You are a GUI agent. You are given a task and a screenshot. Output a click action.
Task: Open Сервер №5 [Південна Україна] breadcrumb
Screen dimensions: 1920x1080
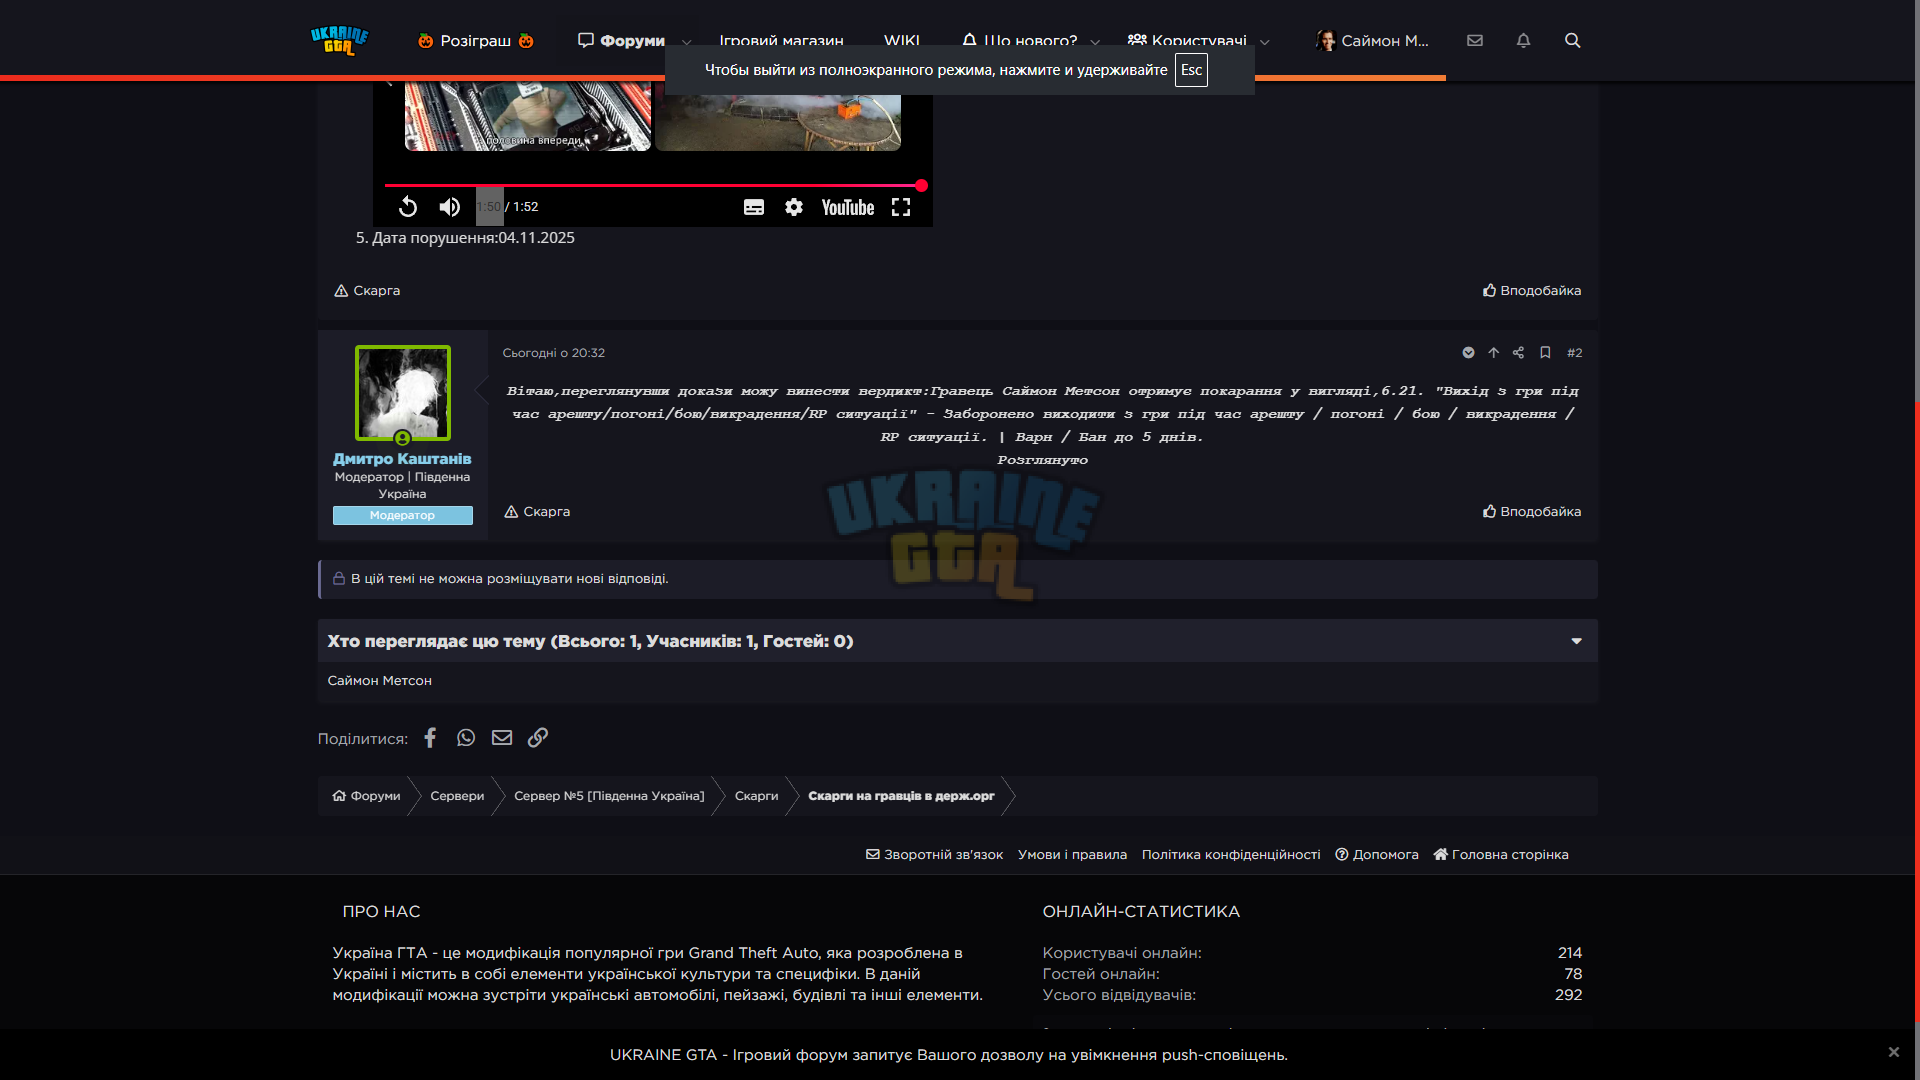coord(609,796)
